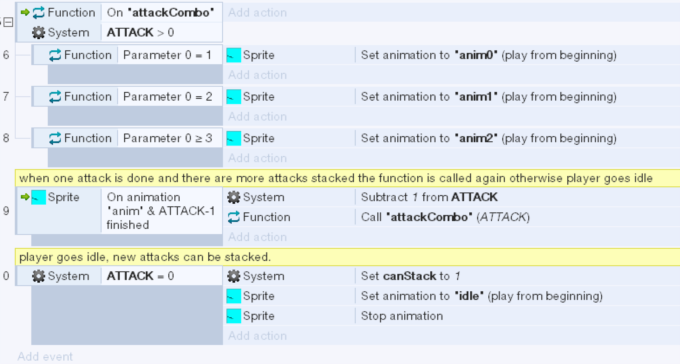Viewport: 680px width, 364px height.
Task: Add action below Stop animation
Action: (x=258, y=336)
